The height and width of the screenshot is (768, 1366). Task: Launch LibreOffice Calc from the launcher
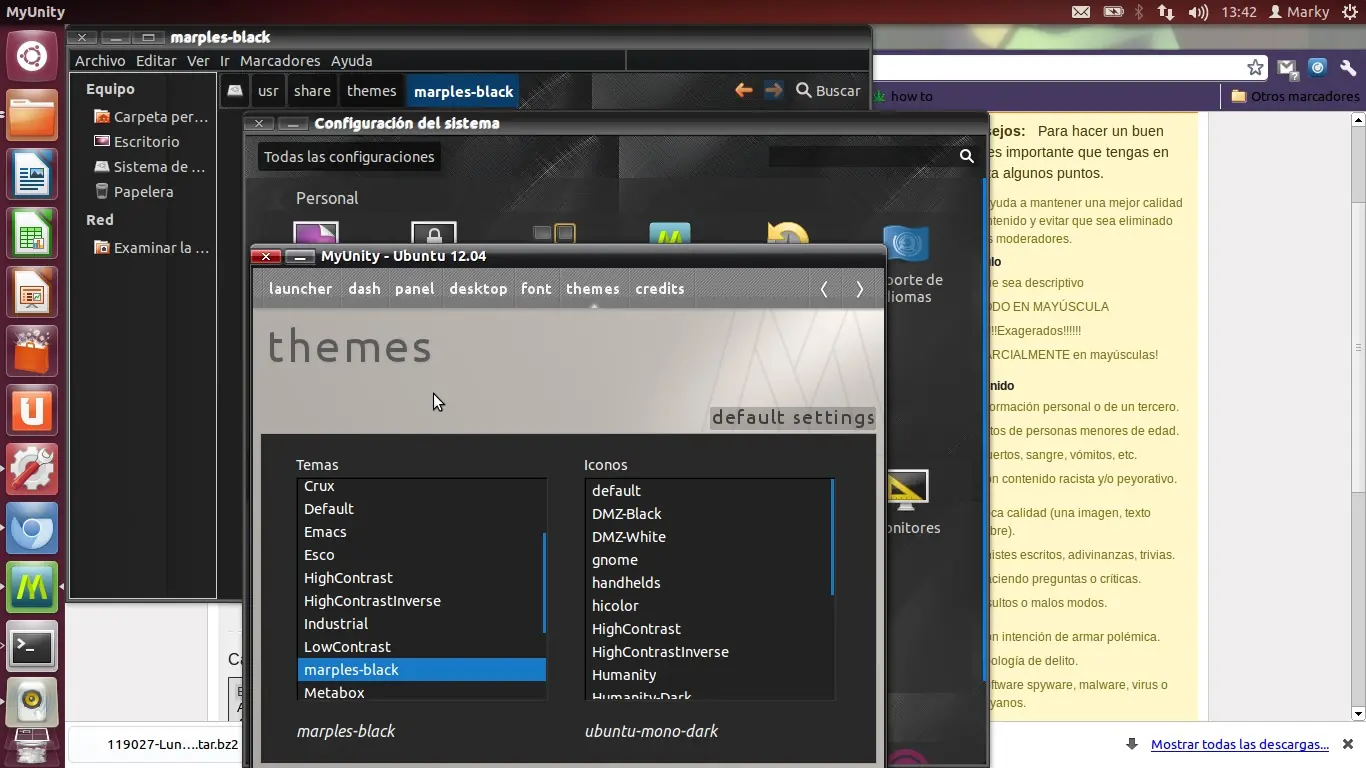[x=32, y=233]
